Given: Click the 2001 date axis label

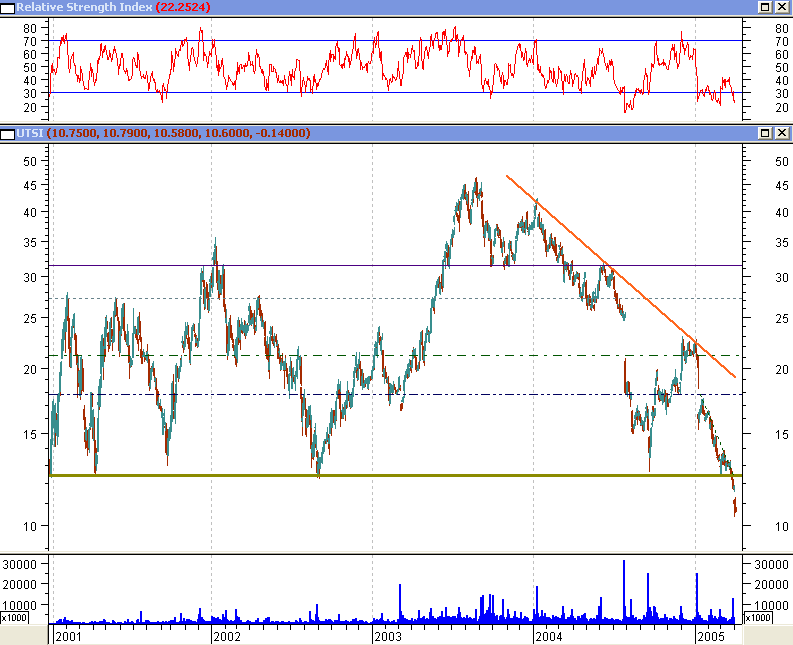Looking at the screenshot, I should (68, 636).
